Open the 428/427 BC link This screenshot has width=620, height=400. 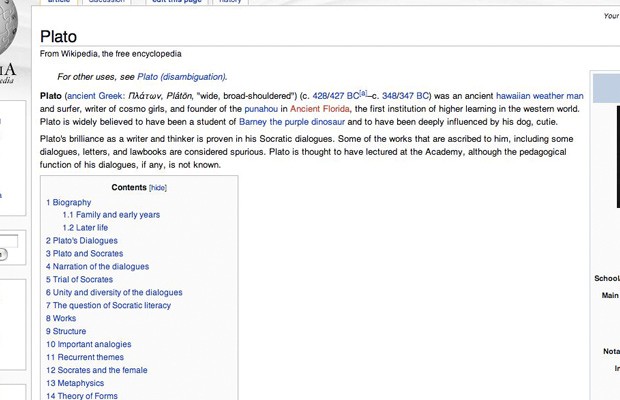(336, 96)
